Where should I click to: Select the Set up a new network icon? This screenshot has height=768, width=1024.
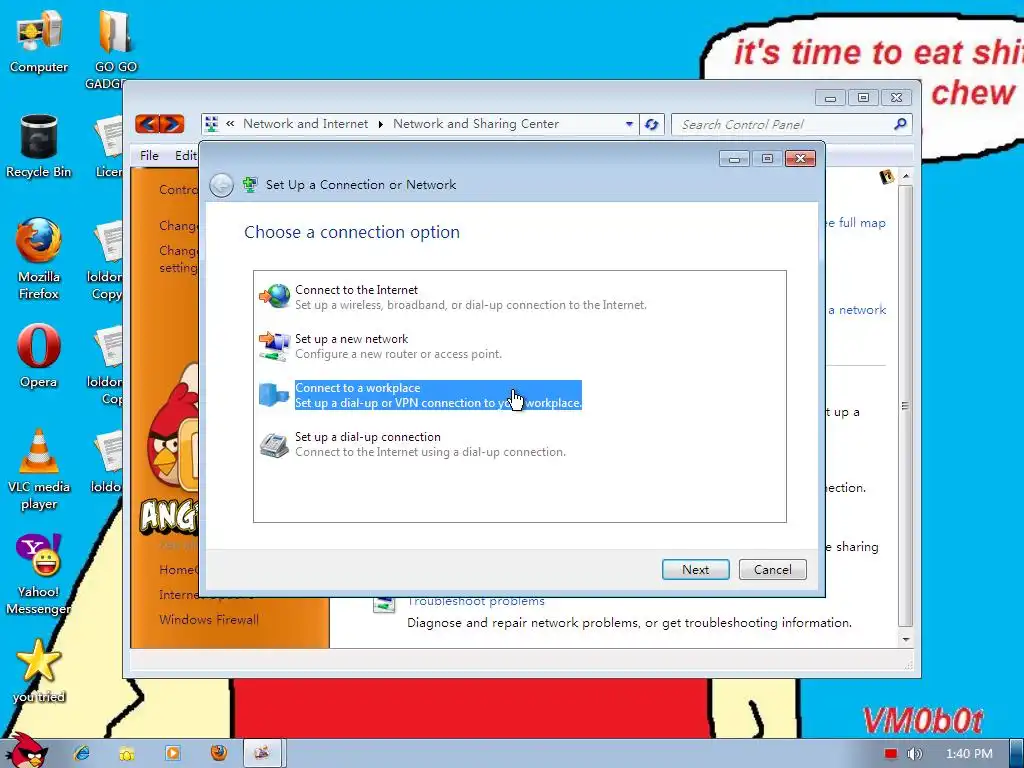click(x=274, y=345)
